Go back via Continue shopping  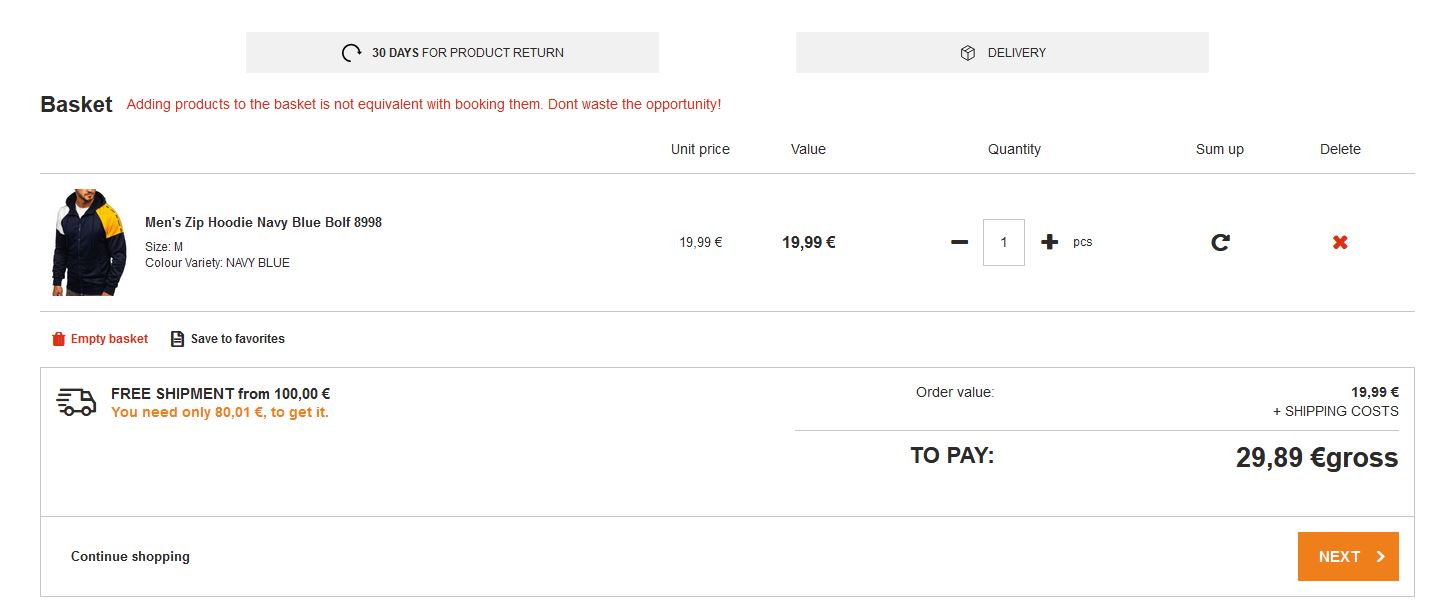pyautogui.click(x=130, y=556)
